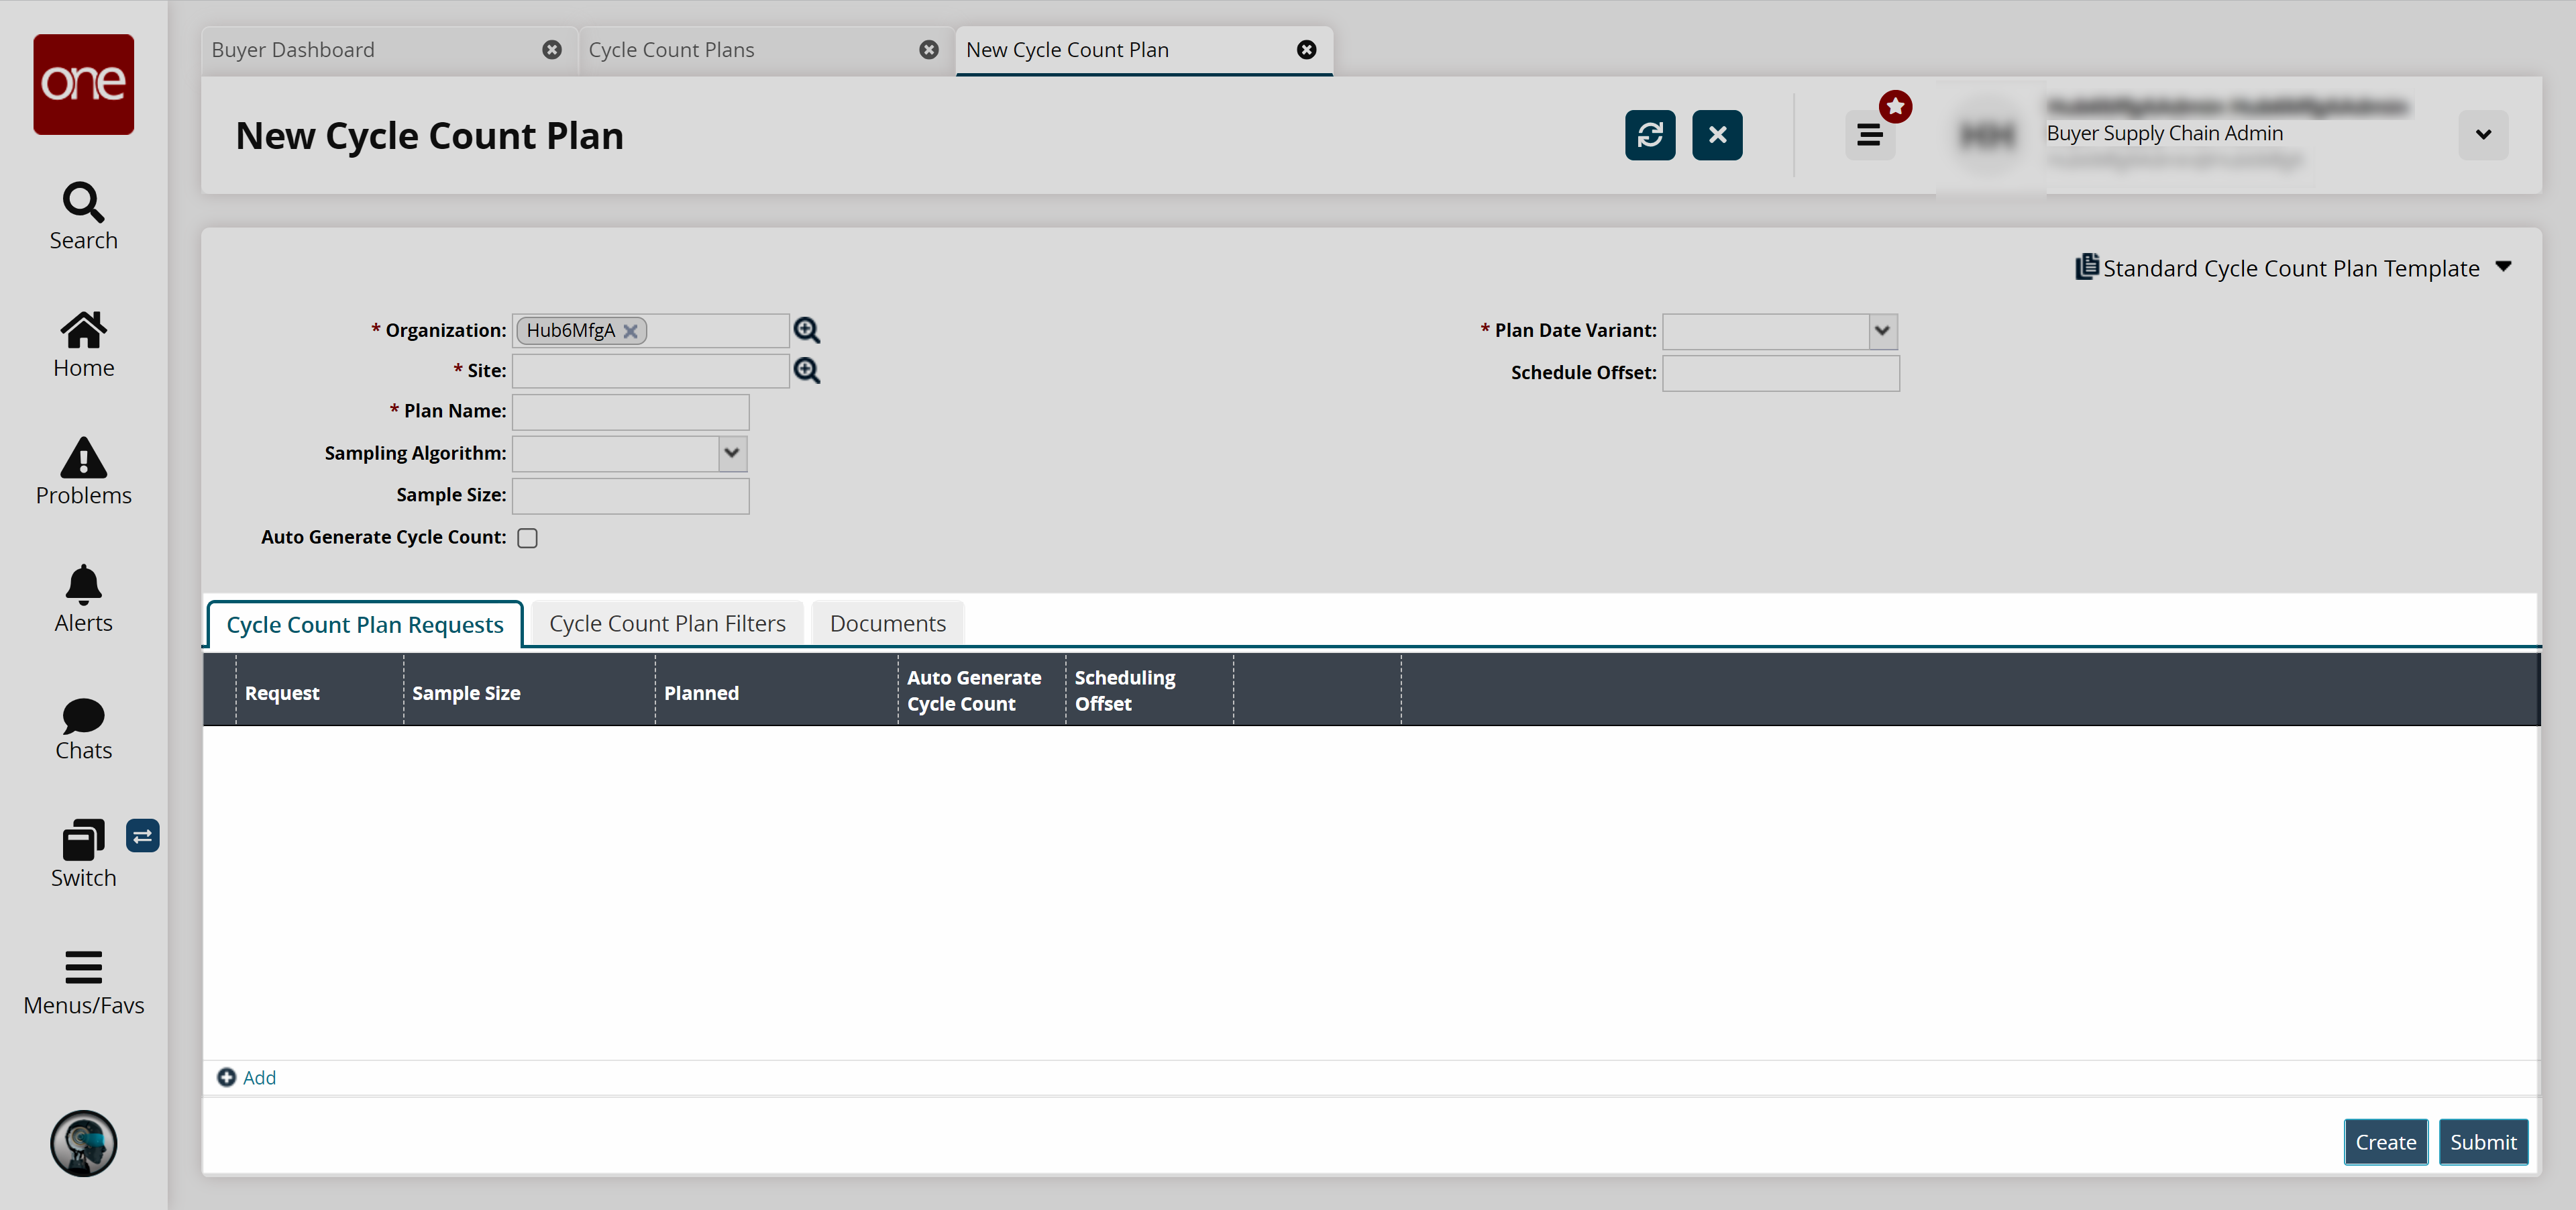Open the Alerts bell icon
The height and width of the screenshot is (1210, 2576).
(x=83, y=598)
